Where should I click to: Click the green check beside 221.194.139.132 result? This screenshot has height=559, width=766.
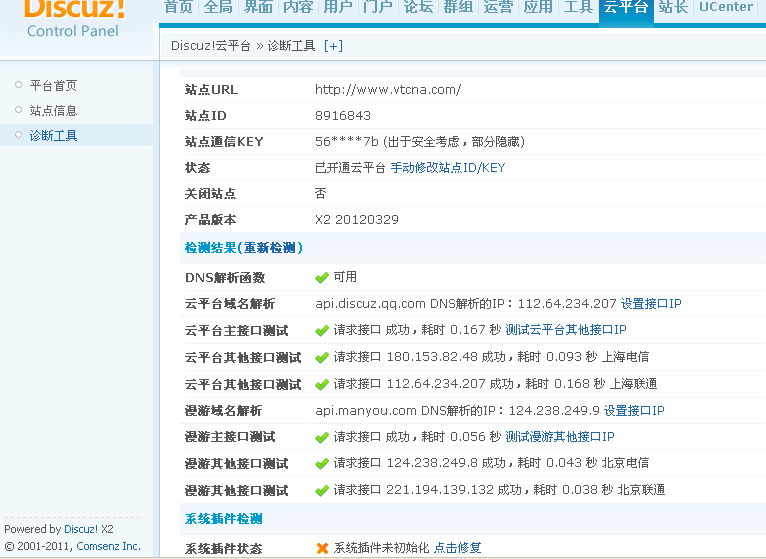click(322, 490)
